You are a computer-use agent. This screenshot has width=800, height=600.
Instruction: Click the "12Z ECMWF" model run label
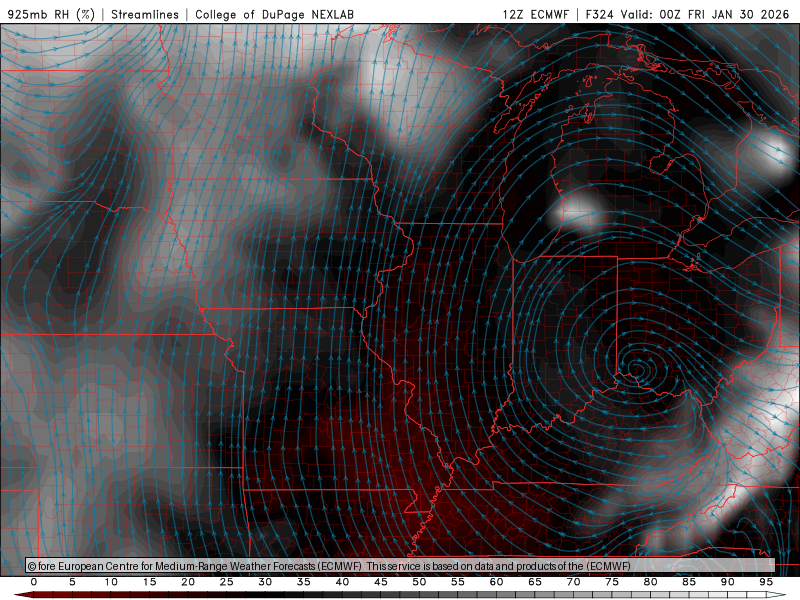535,14
